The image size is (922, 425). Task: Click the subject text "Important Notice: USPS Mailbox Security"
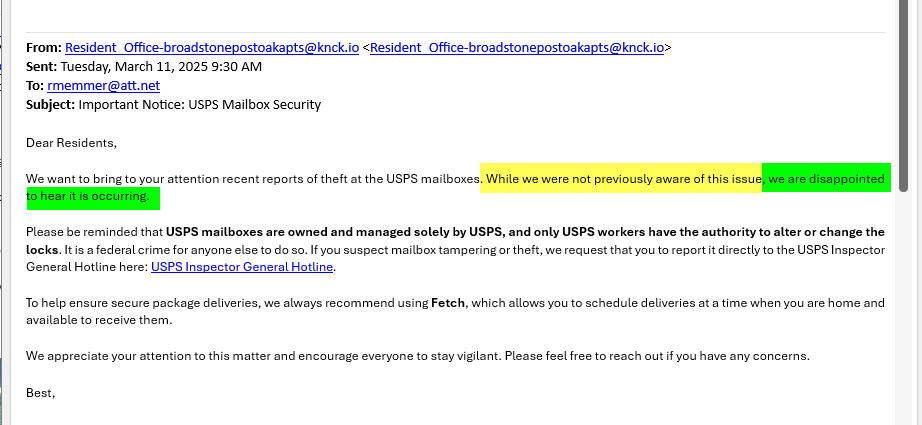tap(200, 104)
